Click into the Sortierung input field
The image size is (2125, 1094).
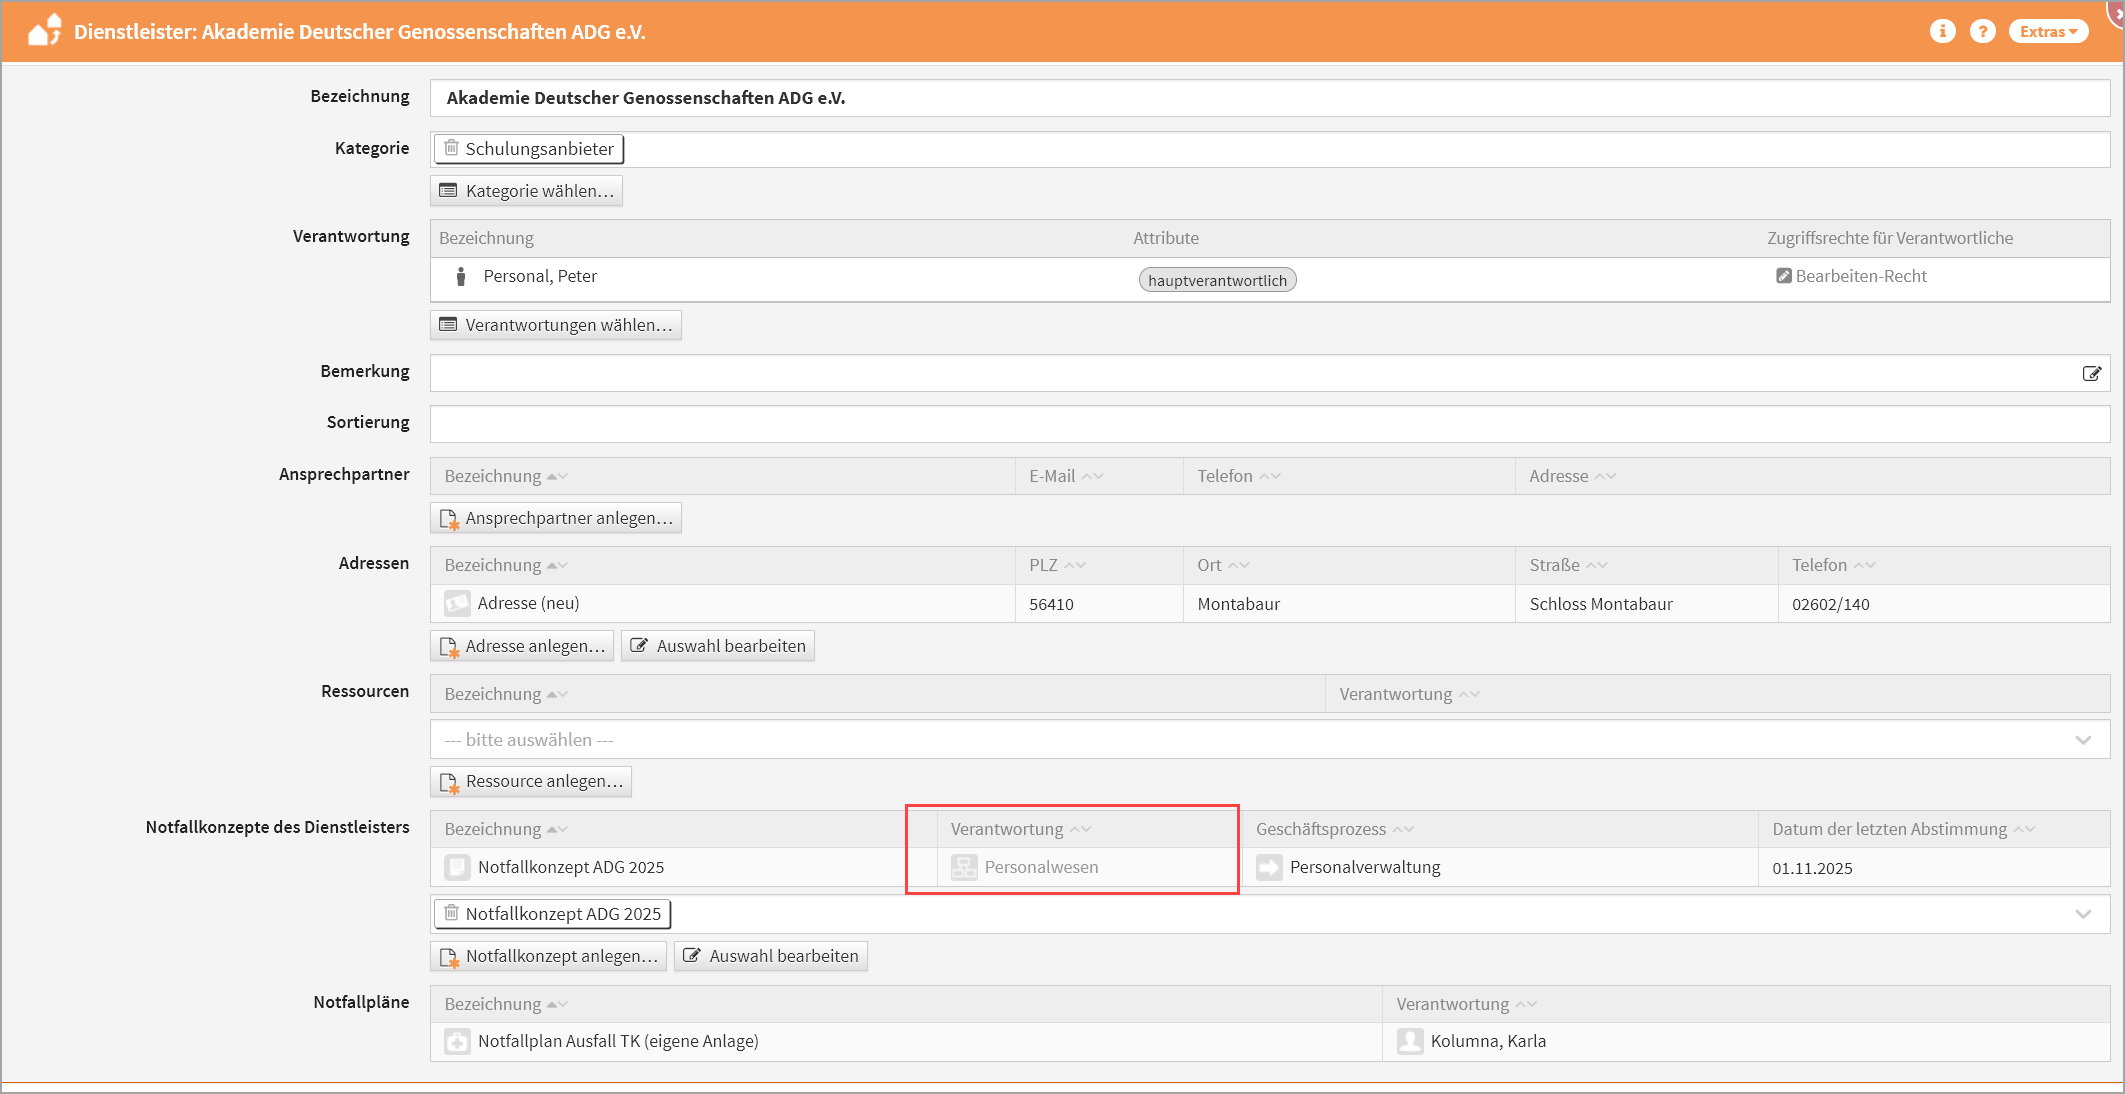pos(1270,424)
